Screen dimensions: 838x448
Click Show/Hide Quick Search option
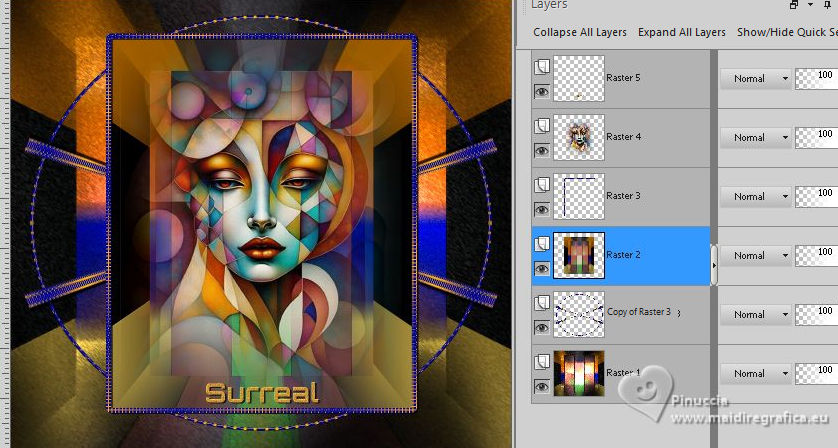tap(787, 32)
